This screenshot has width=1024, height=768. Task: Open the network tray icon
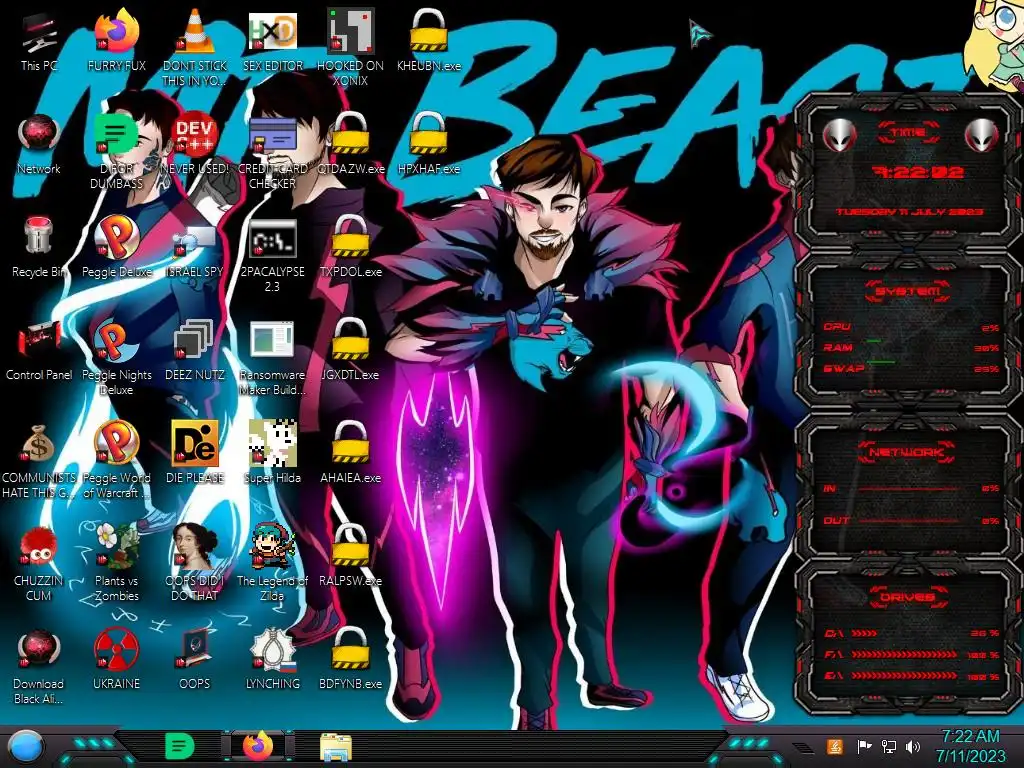pyautogui.click(x=889, y=747)
